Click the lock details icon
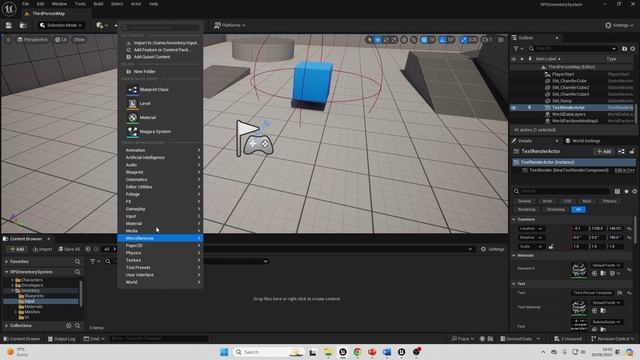This screenshot has height=360, width=640. (x=632, y=151)
